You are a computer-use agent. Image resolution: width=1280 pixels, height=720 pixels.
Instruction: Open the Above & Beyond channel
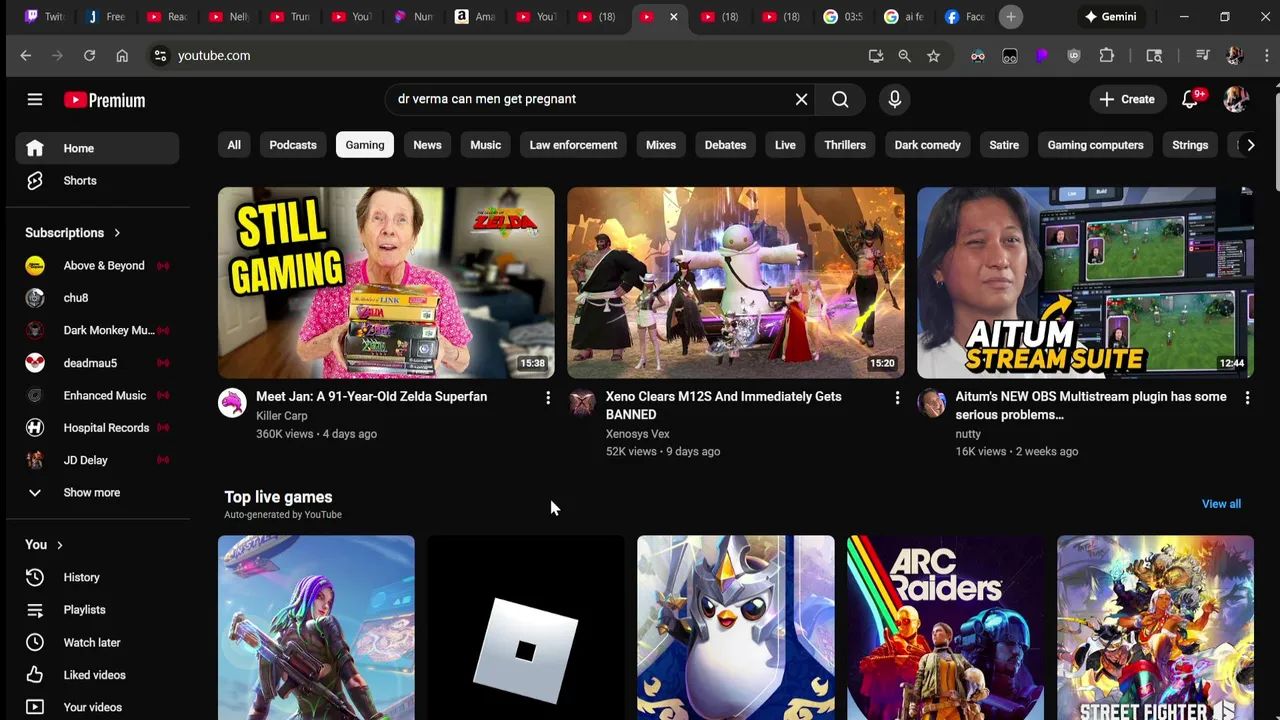[x=98, y=266]
